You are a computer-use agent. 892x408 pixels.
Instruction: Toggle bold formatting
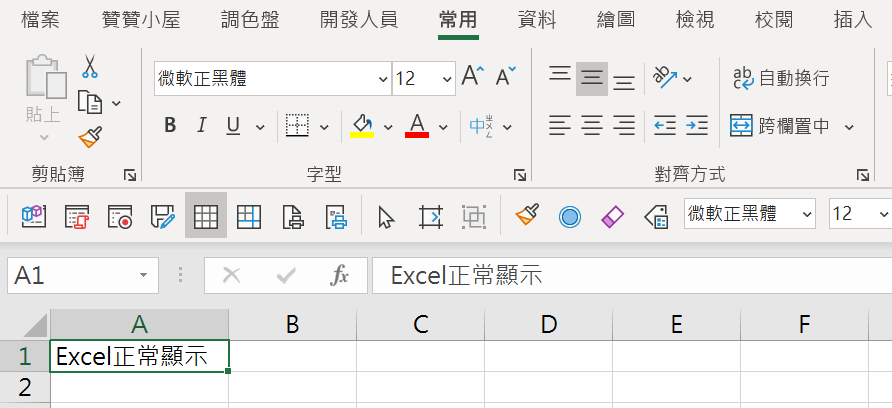pos(170,126)
